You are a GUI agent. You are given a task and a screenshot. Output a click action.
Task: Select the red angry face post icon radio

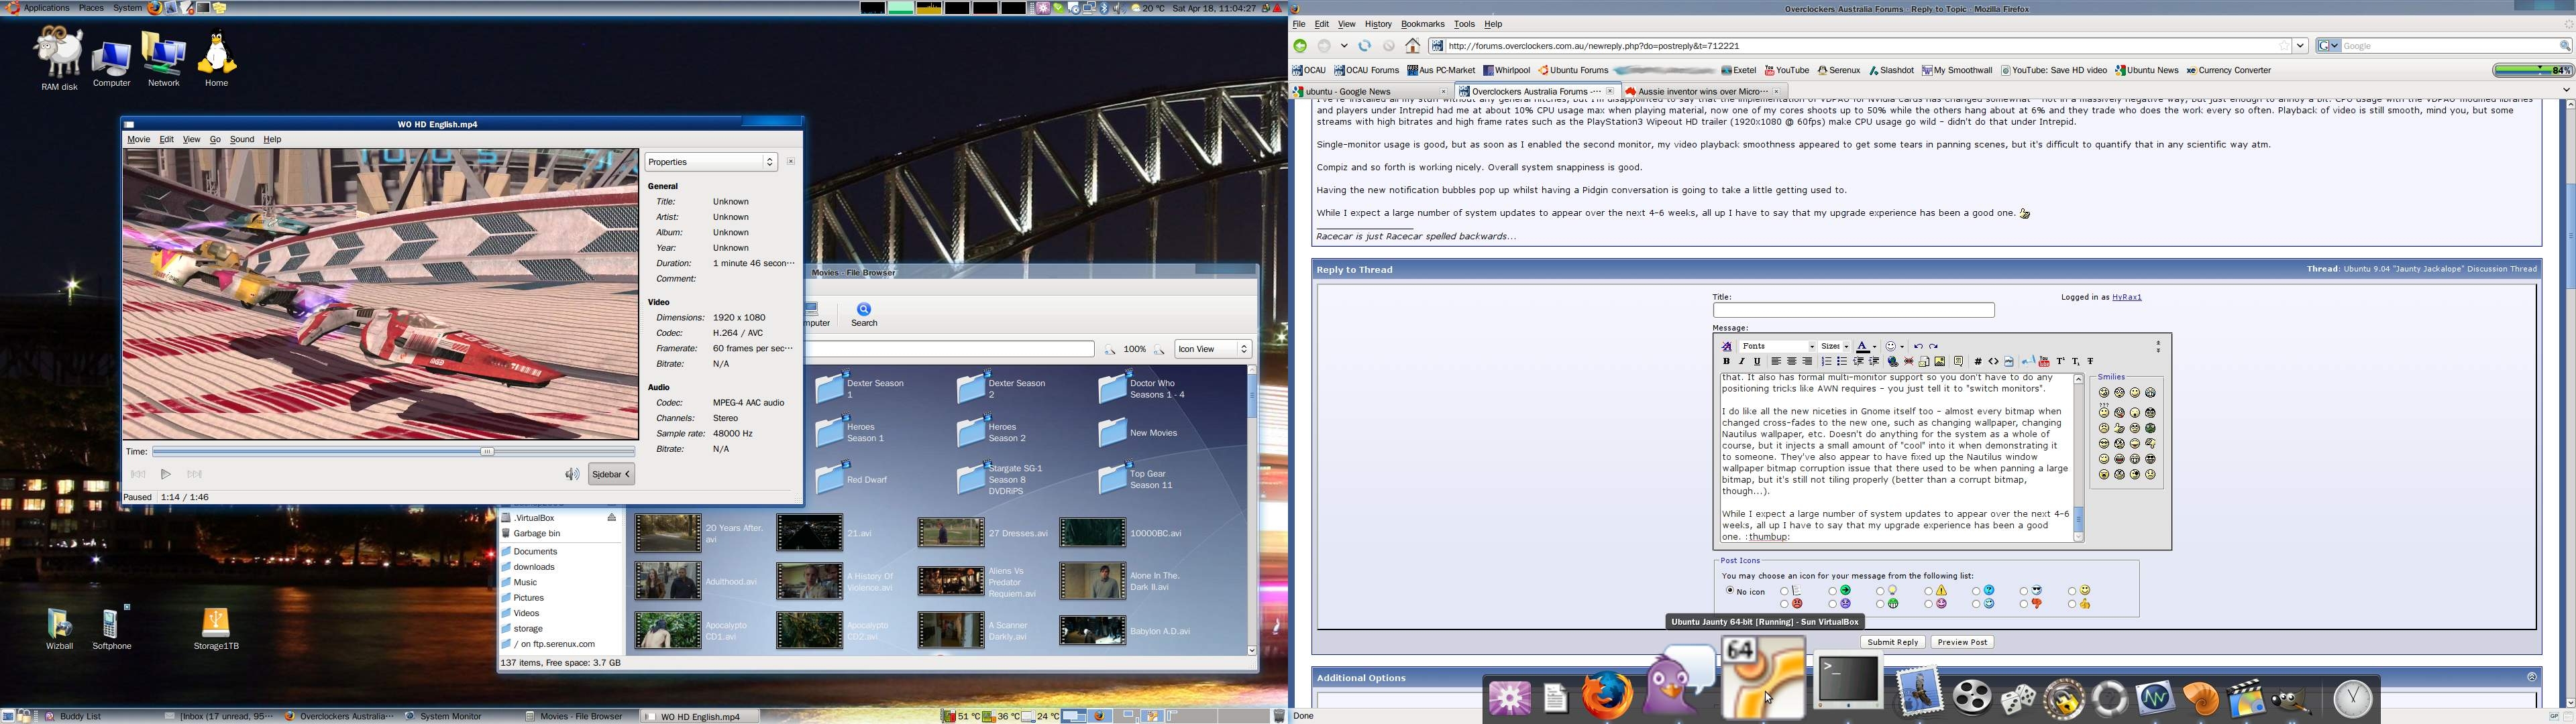coord(1785,605)
